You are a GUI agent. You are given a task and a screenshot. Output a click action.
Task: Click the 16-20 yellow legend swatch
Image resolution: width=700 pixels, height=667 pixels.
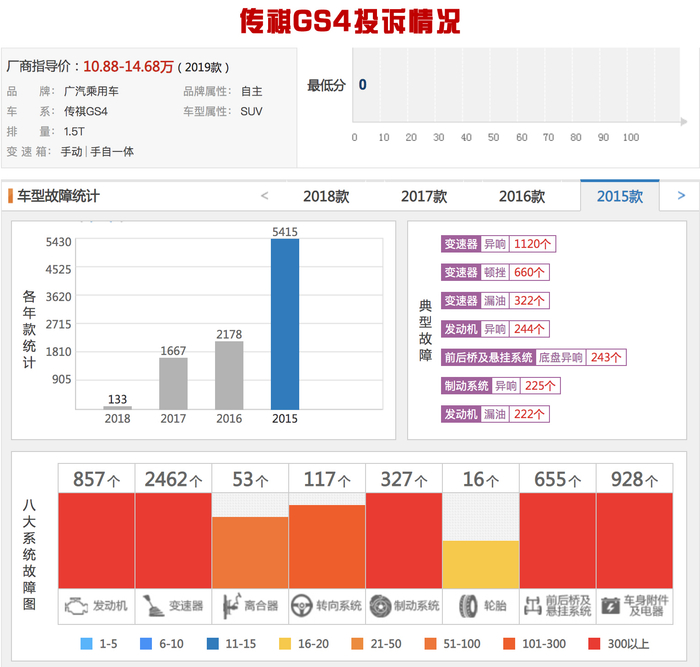click(285, 643)
